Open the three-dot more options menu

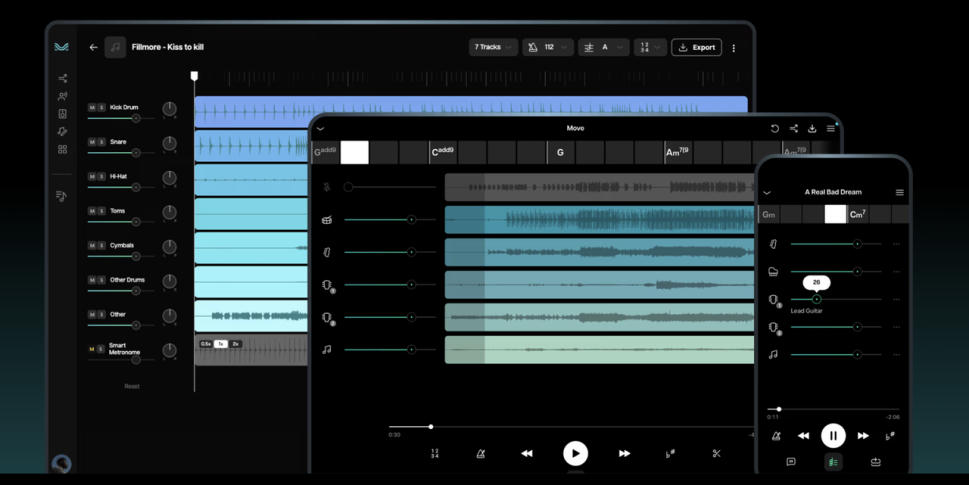[x=733, y=48]
